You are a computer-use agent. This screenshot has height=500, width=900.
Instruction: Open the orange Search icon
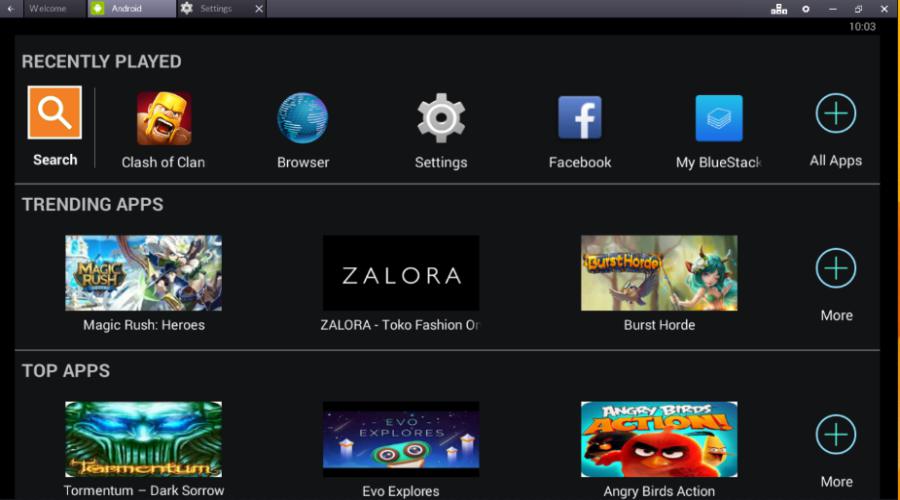coord(55,113)
